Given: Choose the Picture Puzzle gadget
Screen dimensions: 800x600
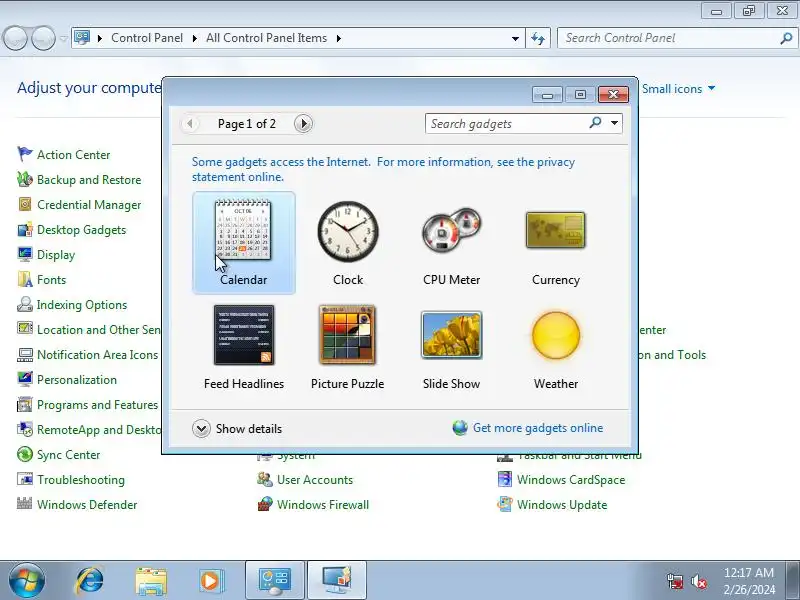Looking at the screenshot, I should coord(347,347).
